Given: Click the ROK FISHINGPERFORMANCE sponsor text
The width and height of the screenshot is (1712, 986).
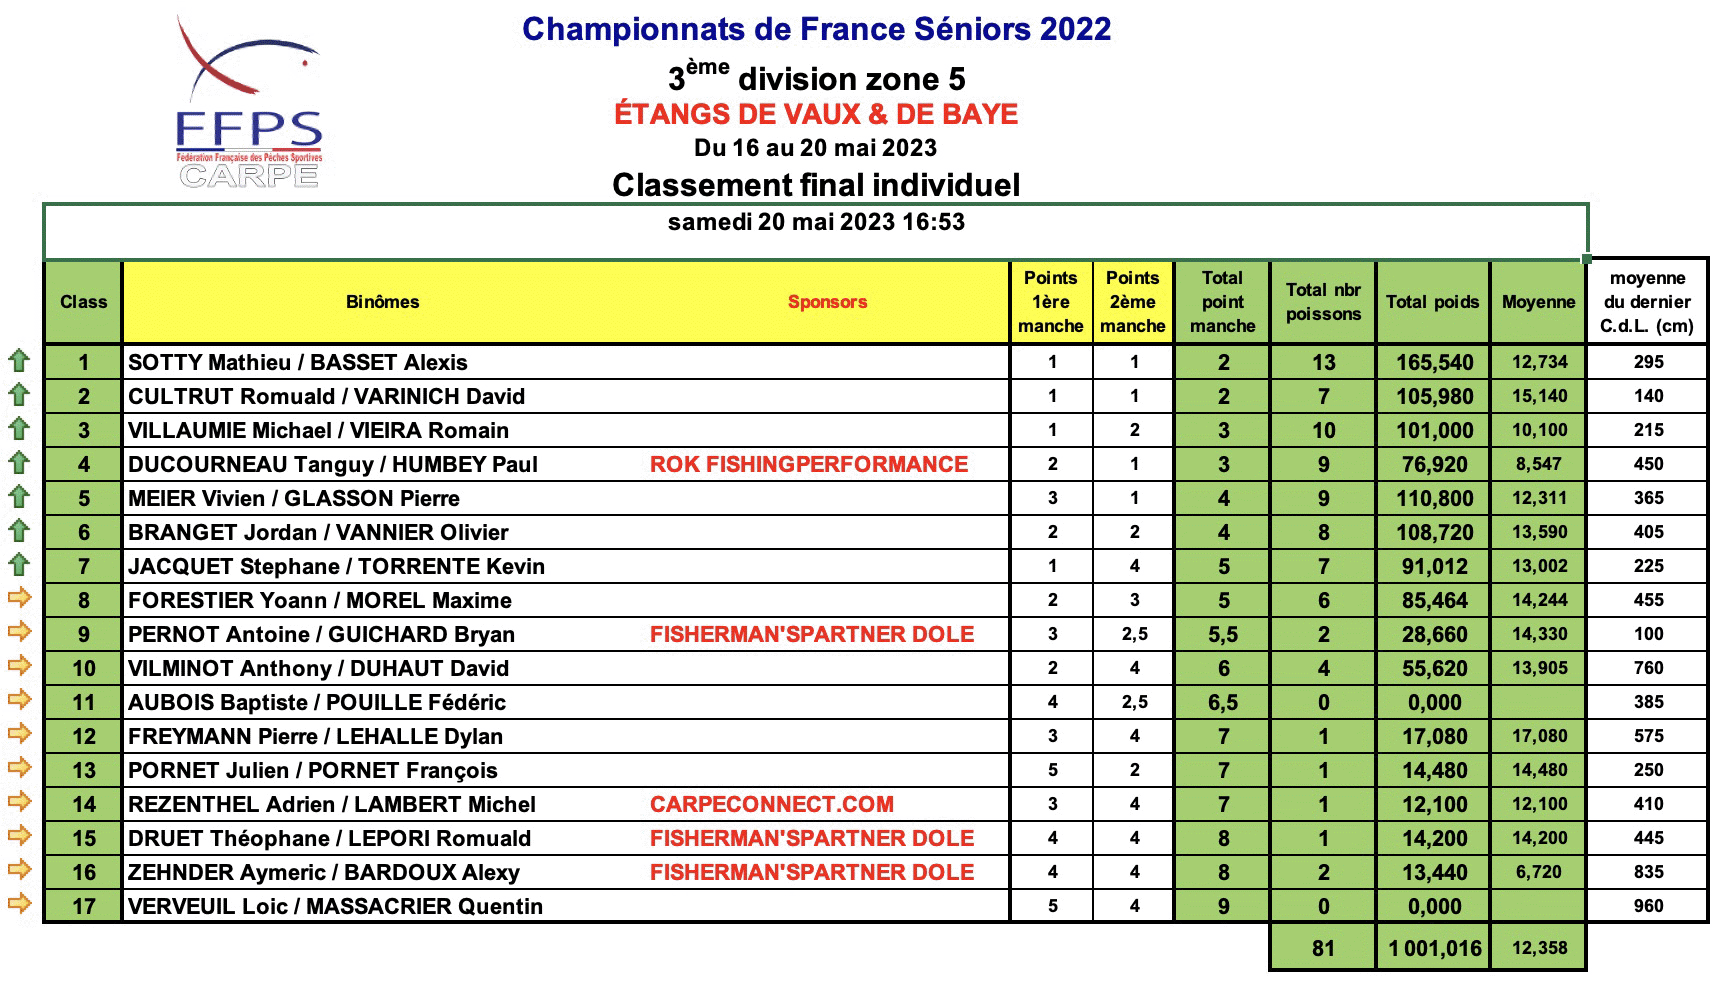Looking at the screenshot, I should click(809, 464).
